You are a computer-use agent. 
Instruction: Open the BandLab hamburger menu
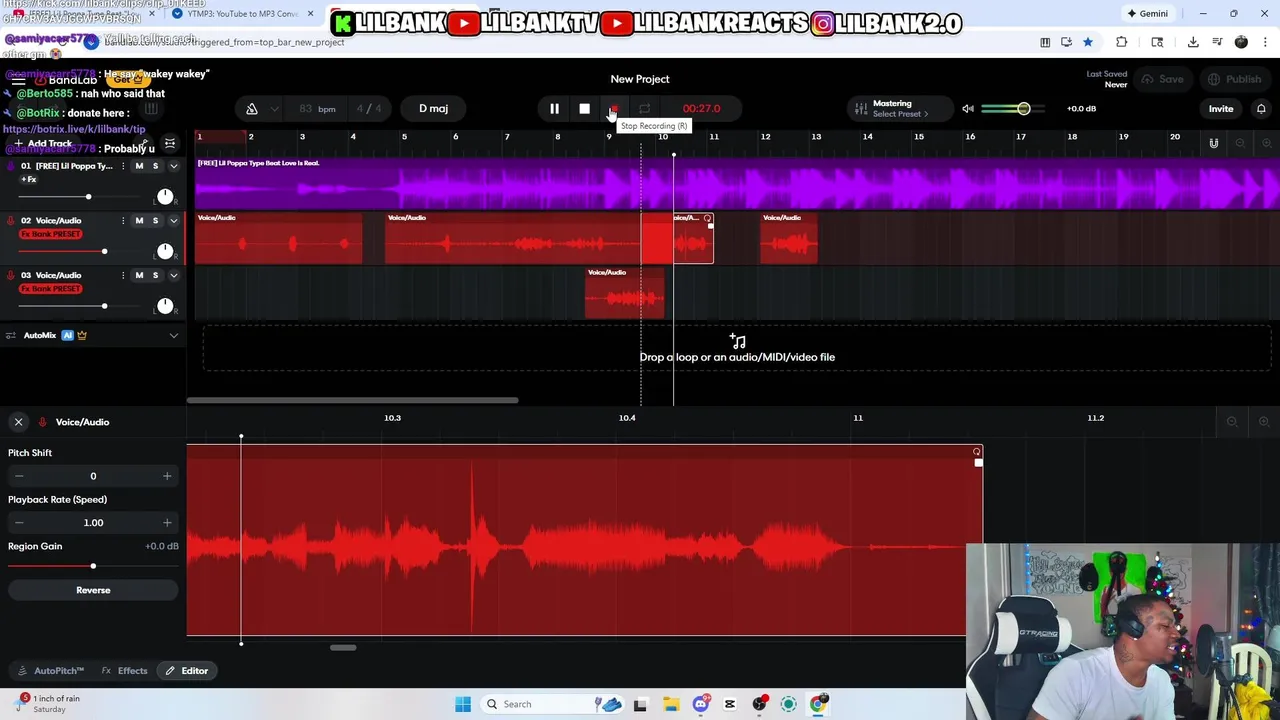coord(18,80)
